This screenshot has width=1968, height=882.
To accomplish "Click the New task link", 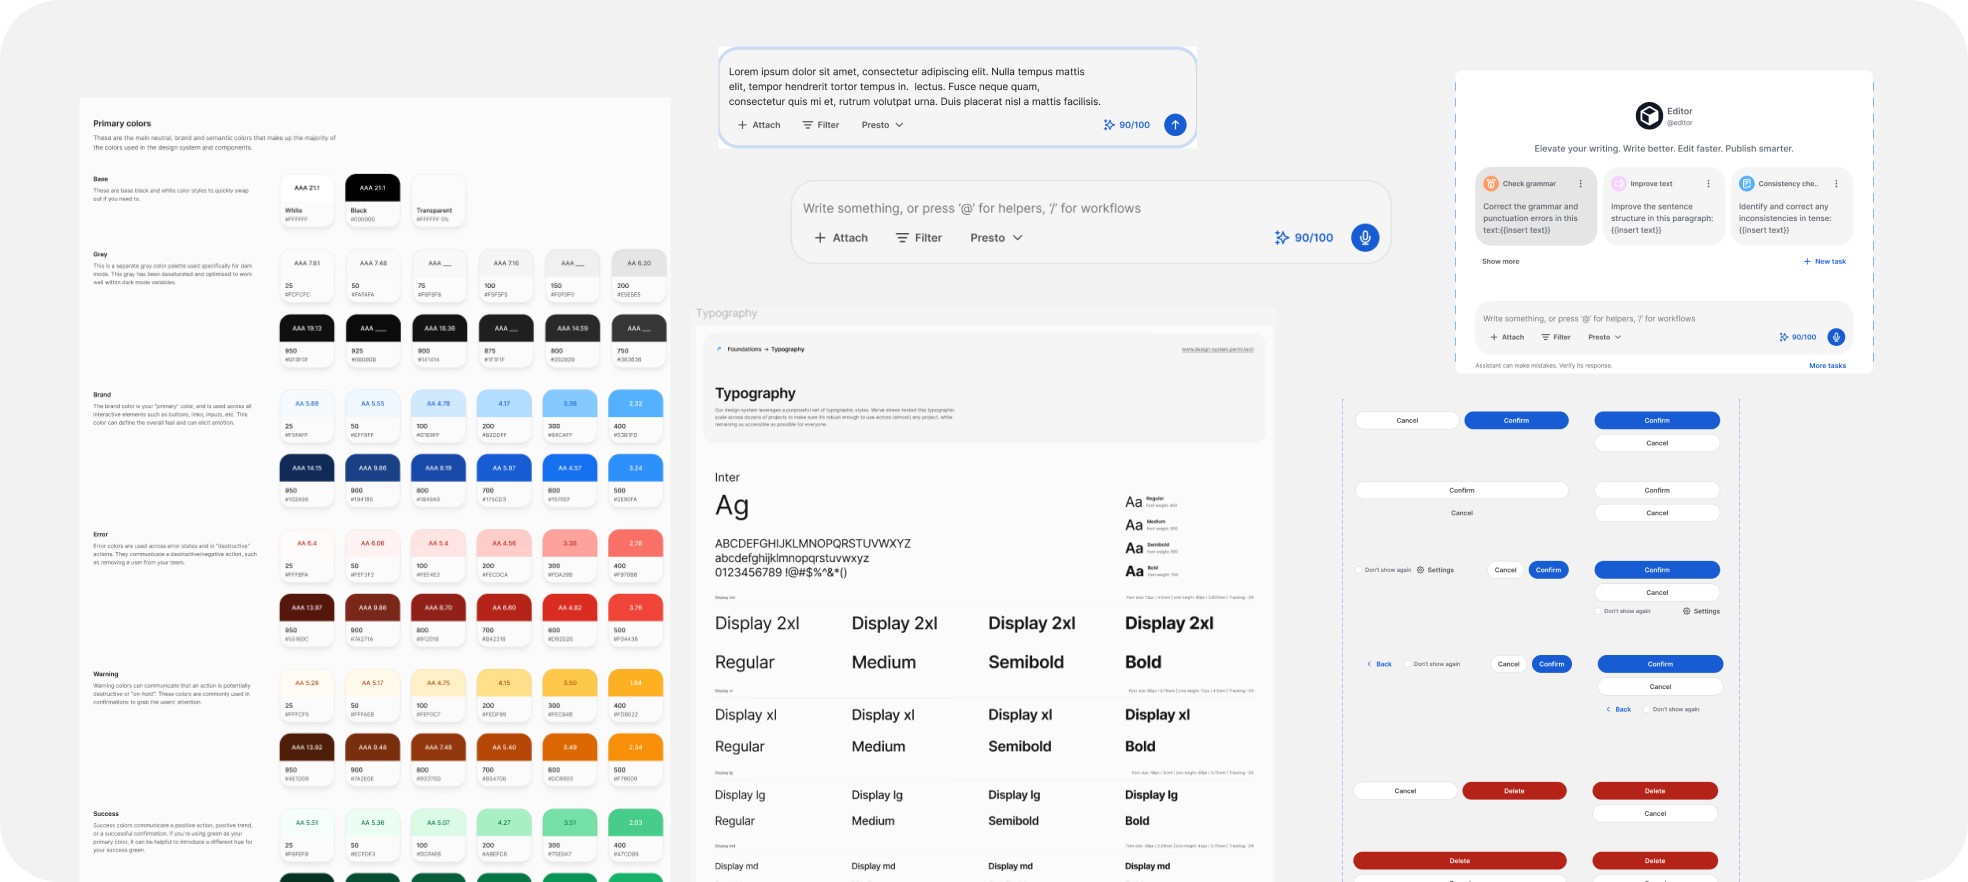I will (x=1825, y=262).
